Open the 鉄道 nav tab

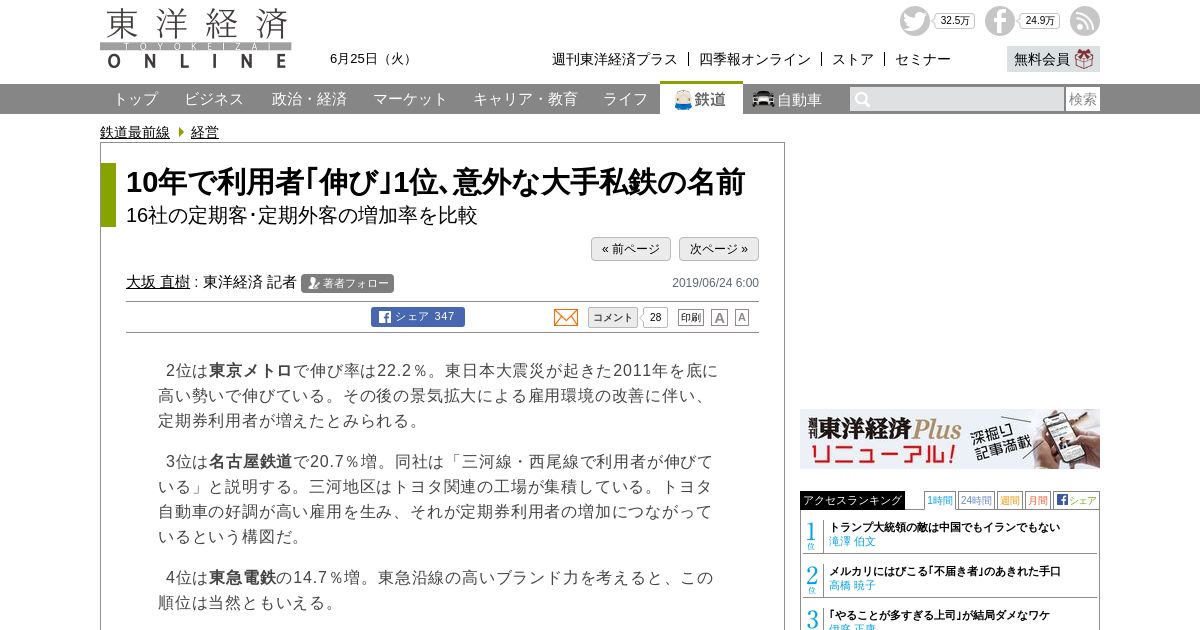(701, 99)
